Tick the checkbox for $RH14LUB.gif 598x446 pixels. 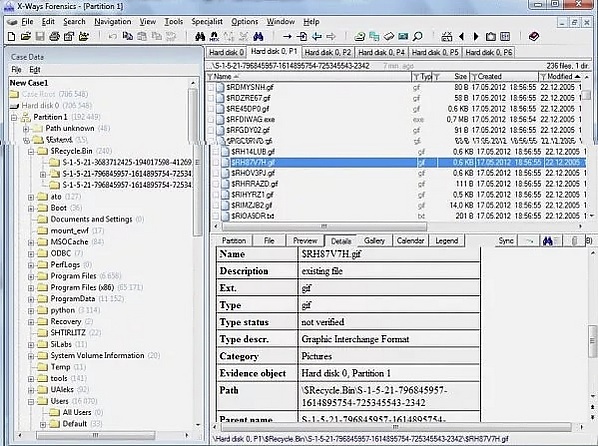[x=216, y=152]
